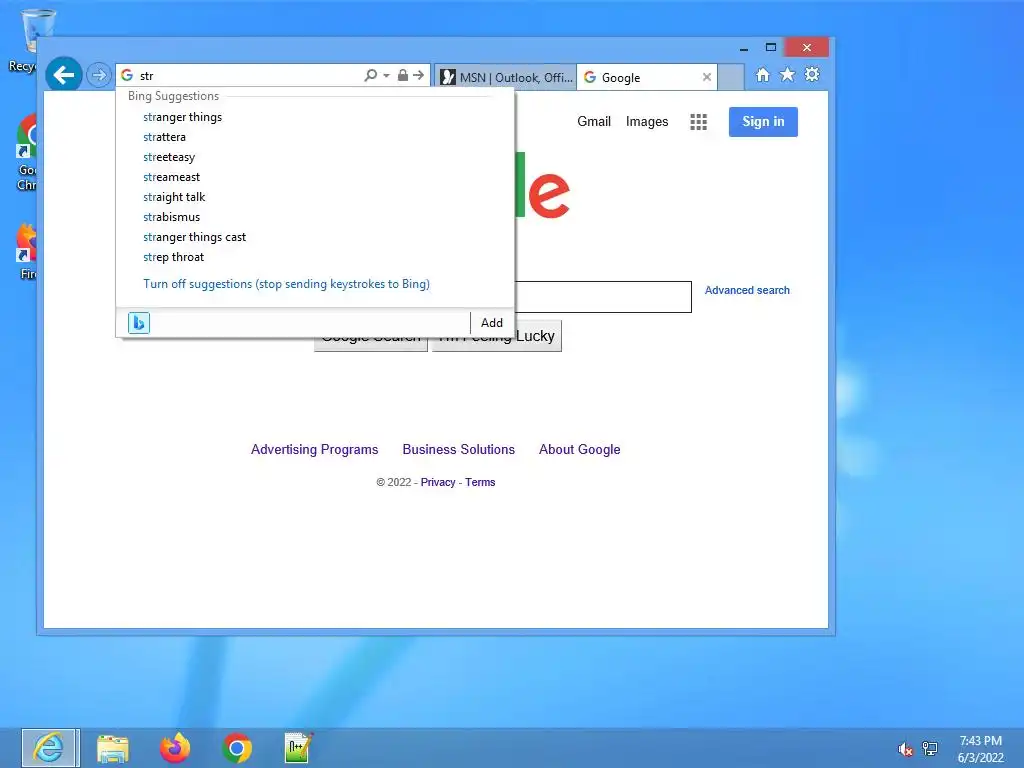The width and height of the screenshot is (1024, 768).
Task: Open Gmail link
Action: click(x=594, y=121)
